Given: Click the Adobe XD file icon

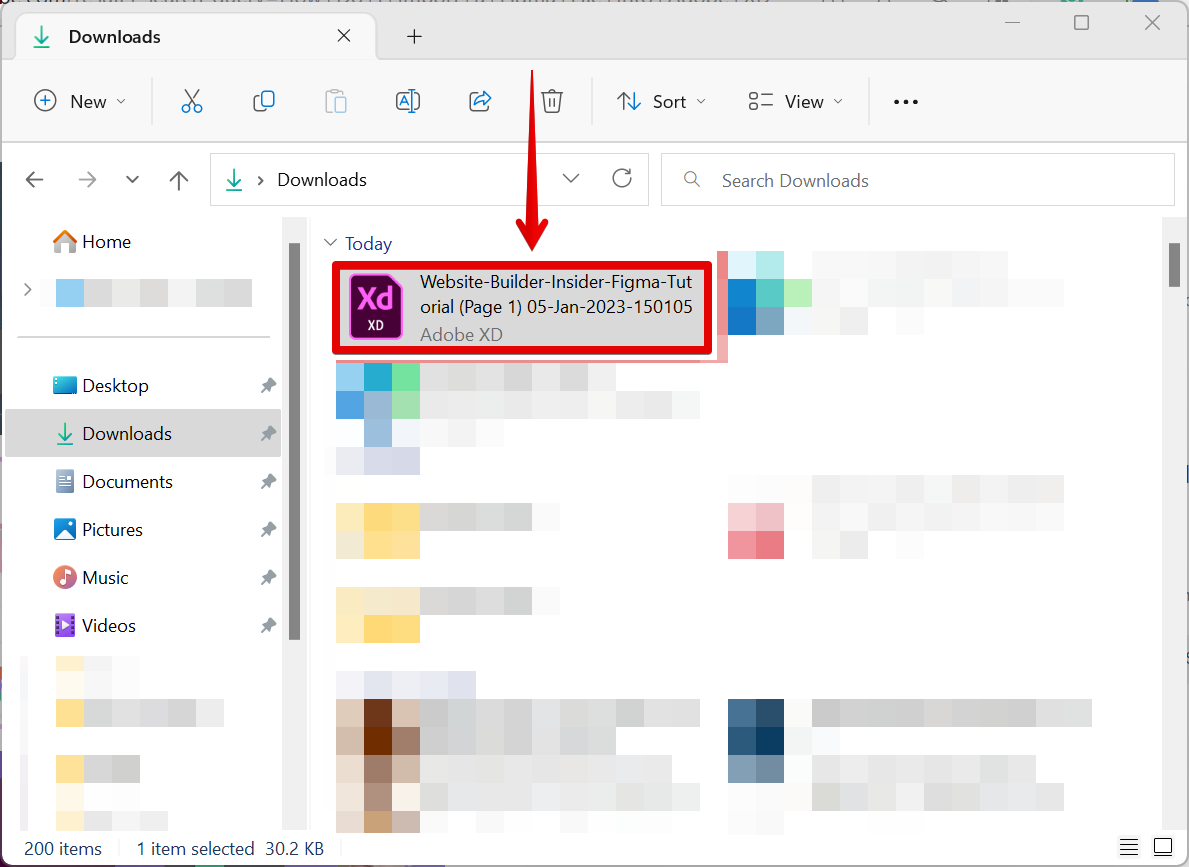Looking at the screenshot, I should pos(375,306).
